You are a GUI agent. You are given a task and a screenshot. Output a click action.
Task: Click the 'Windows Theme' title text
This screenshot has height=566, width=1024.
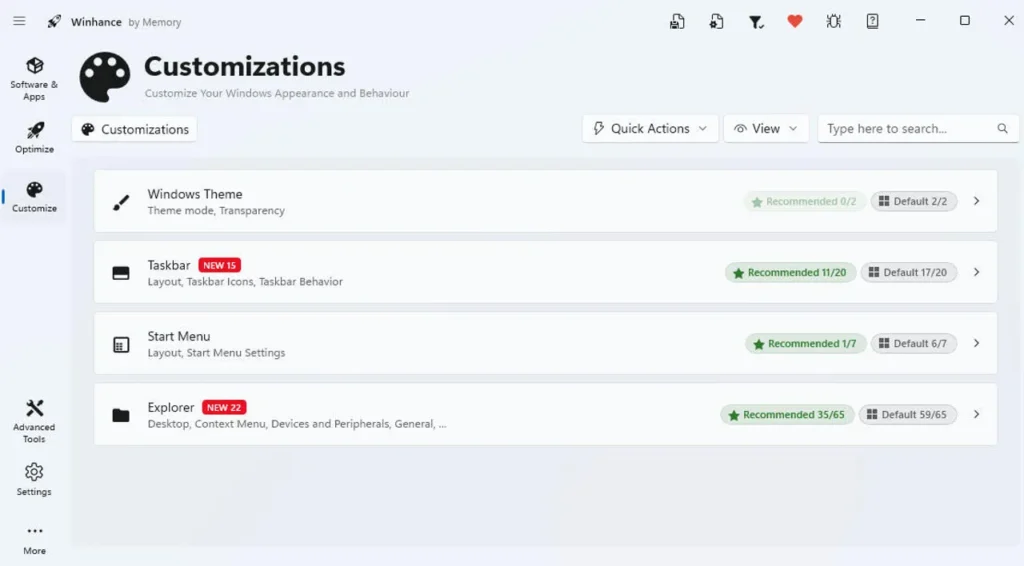point(195,194)
